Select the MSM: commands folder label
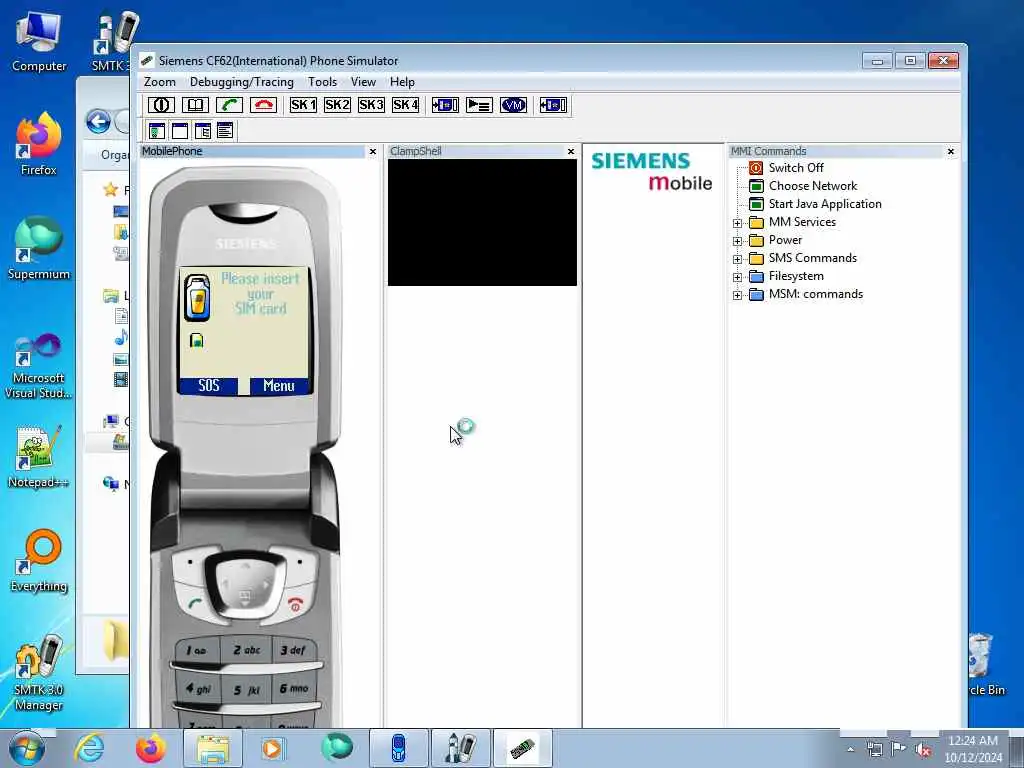 [x=816, y=294]
